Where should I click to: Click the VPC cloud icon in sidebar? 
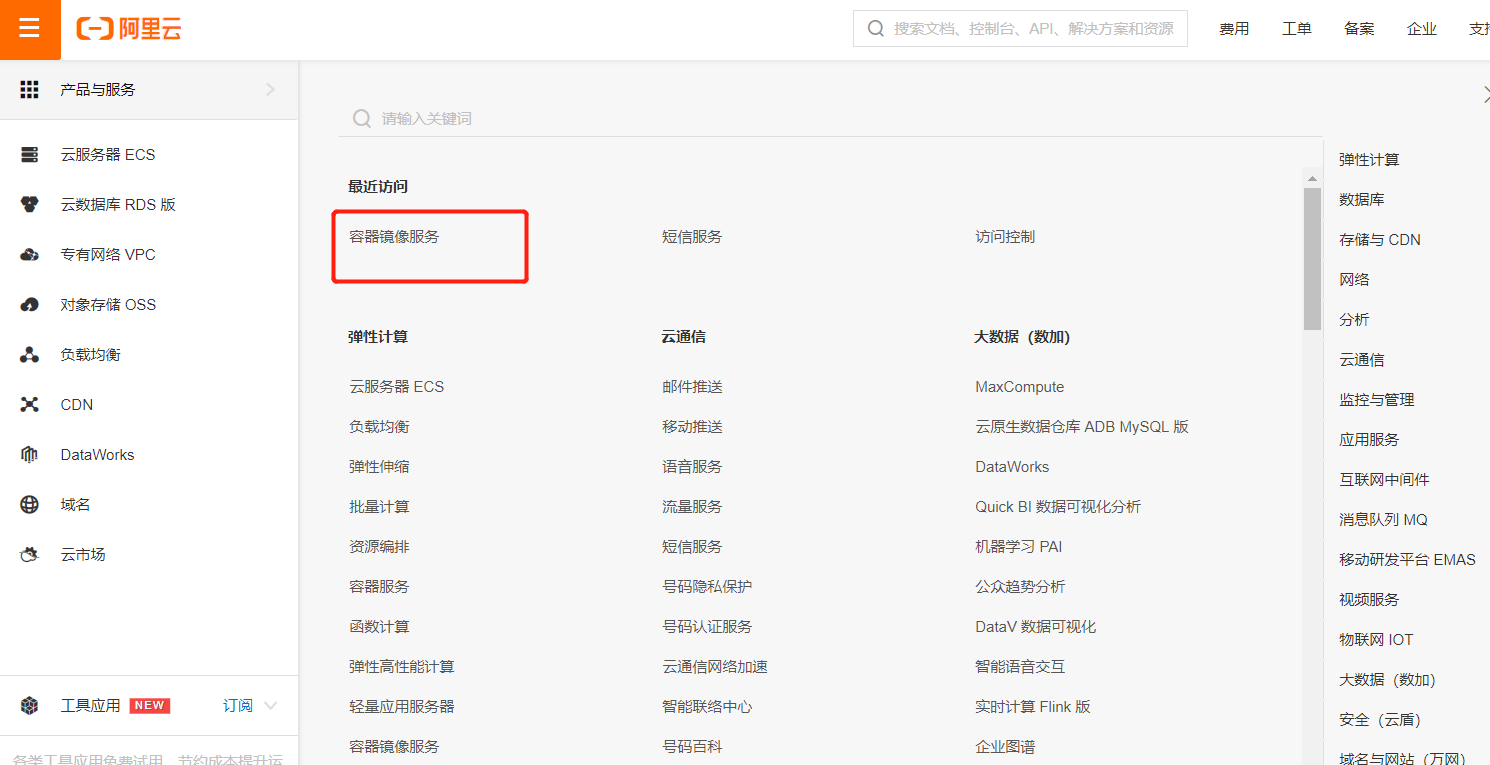pyautogui.click(x=30, y=254)
